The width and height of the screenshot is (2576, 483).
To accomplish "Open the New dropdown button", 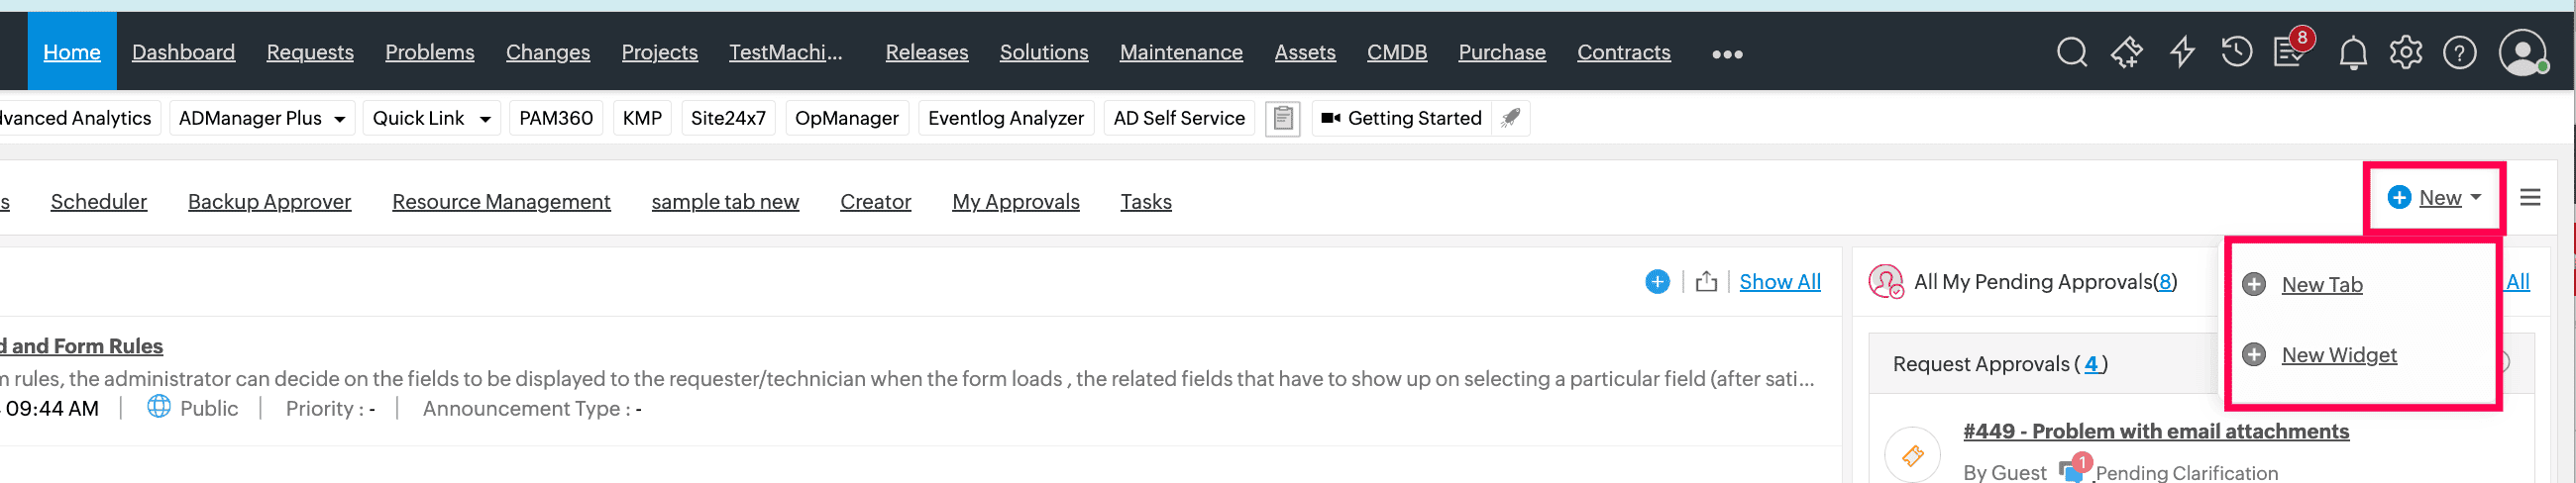I will point(2434,198).
